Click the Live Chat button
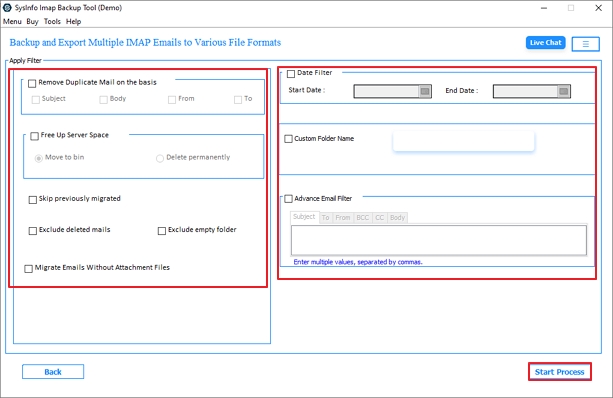The image size is (613, 398). click(x=546, y=43)
